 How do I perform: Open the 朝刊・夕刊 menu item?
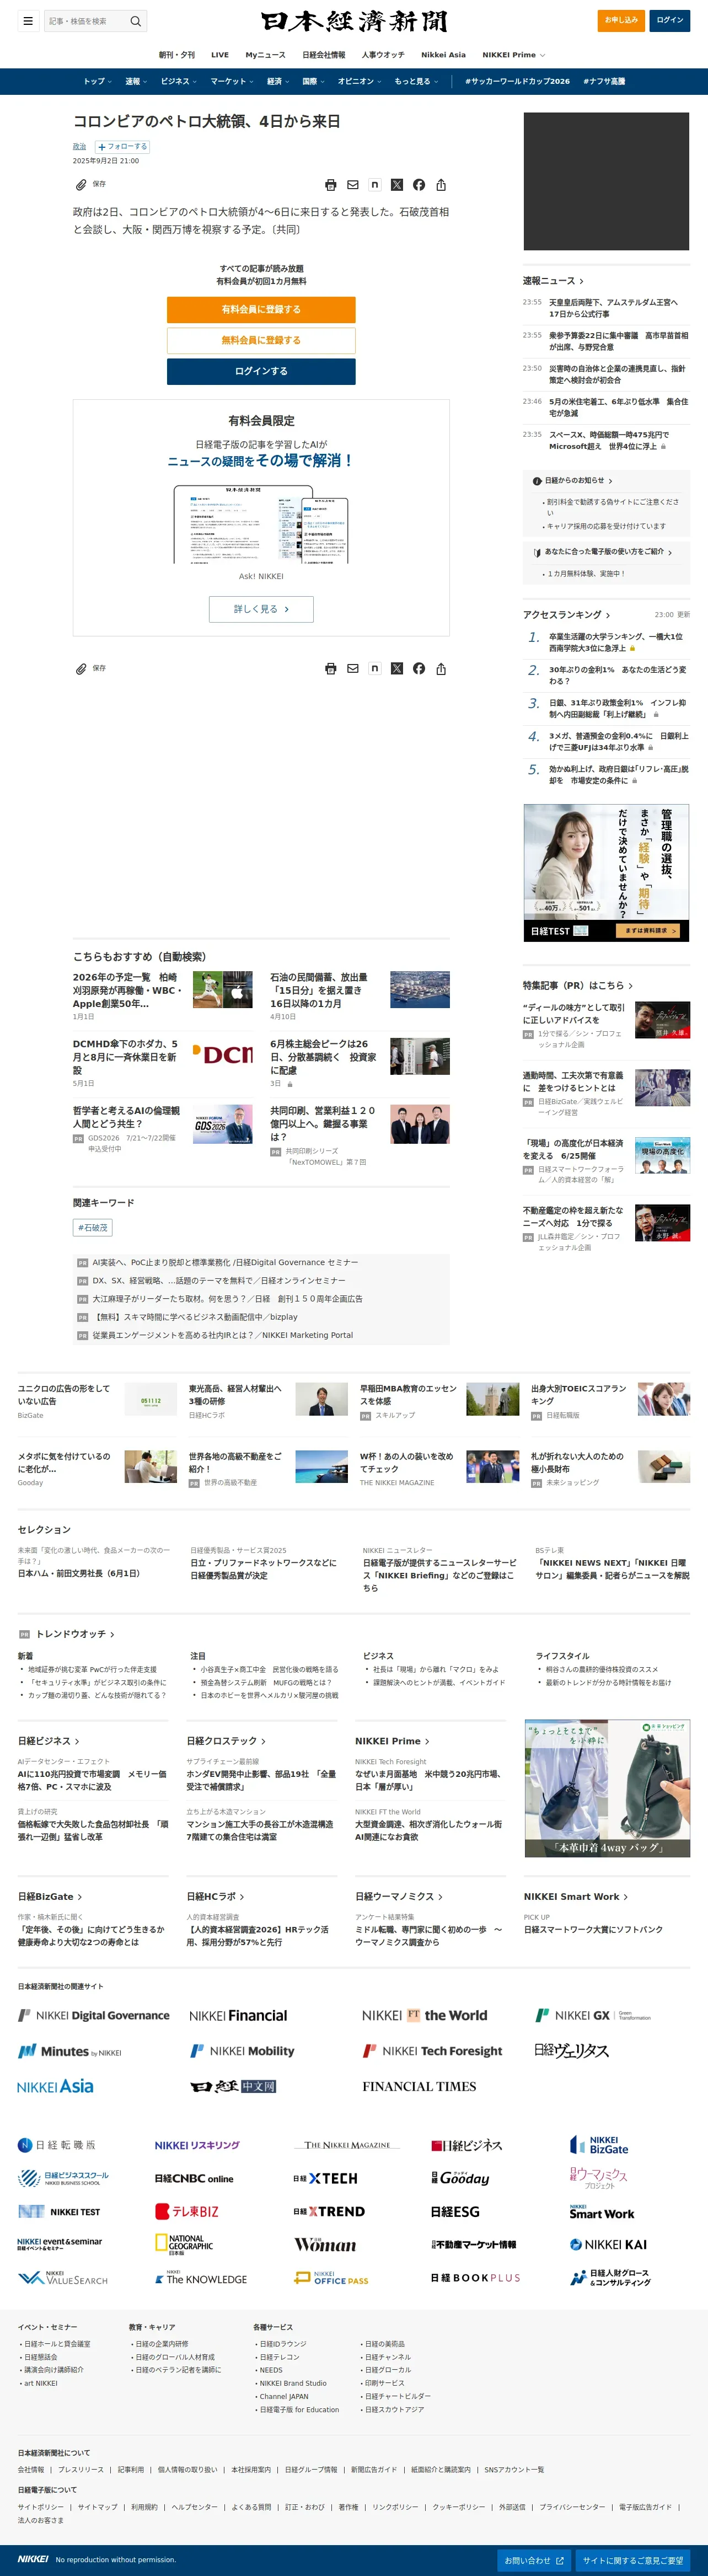click(x=177, y=55)
